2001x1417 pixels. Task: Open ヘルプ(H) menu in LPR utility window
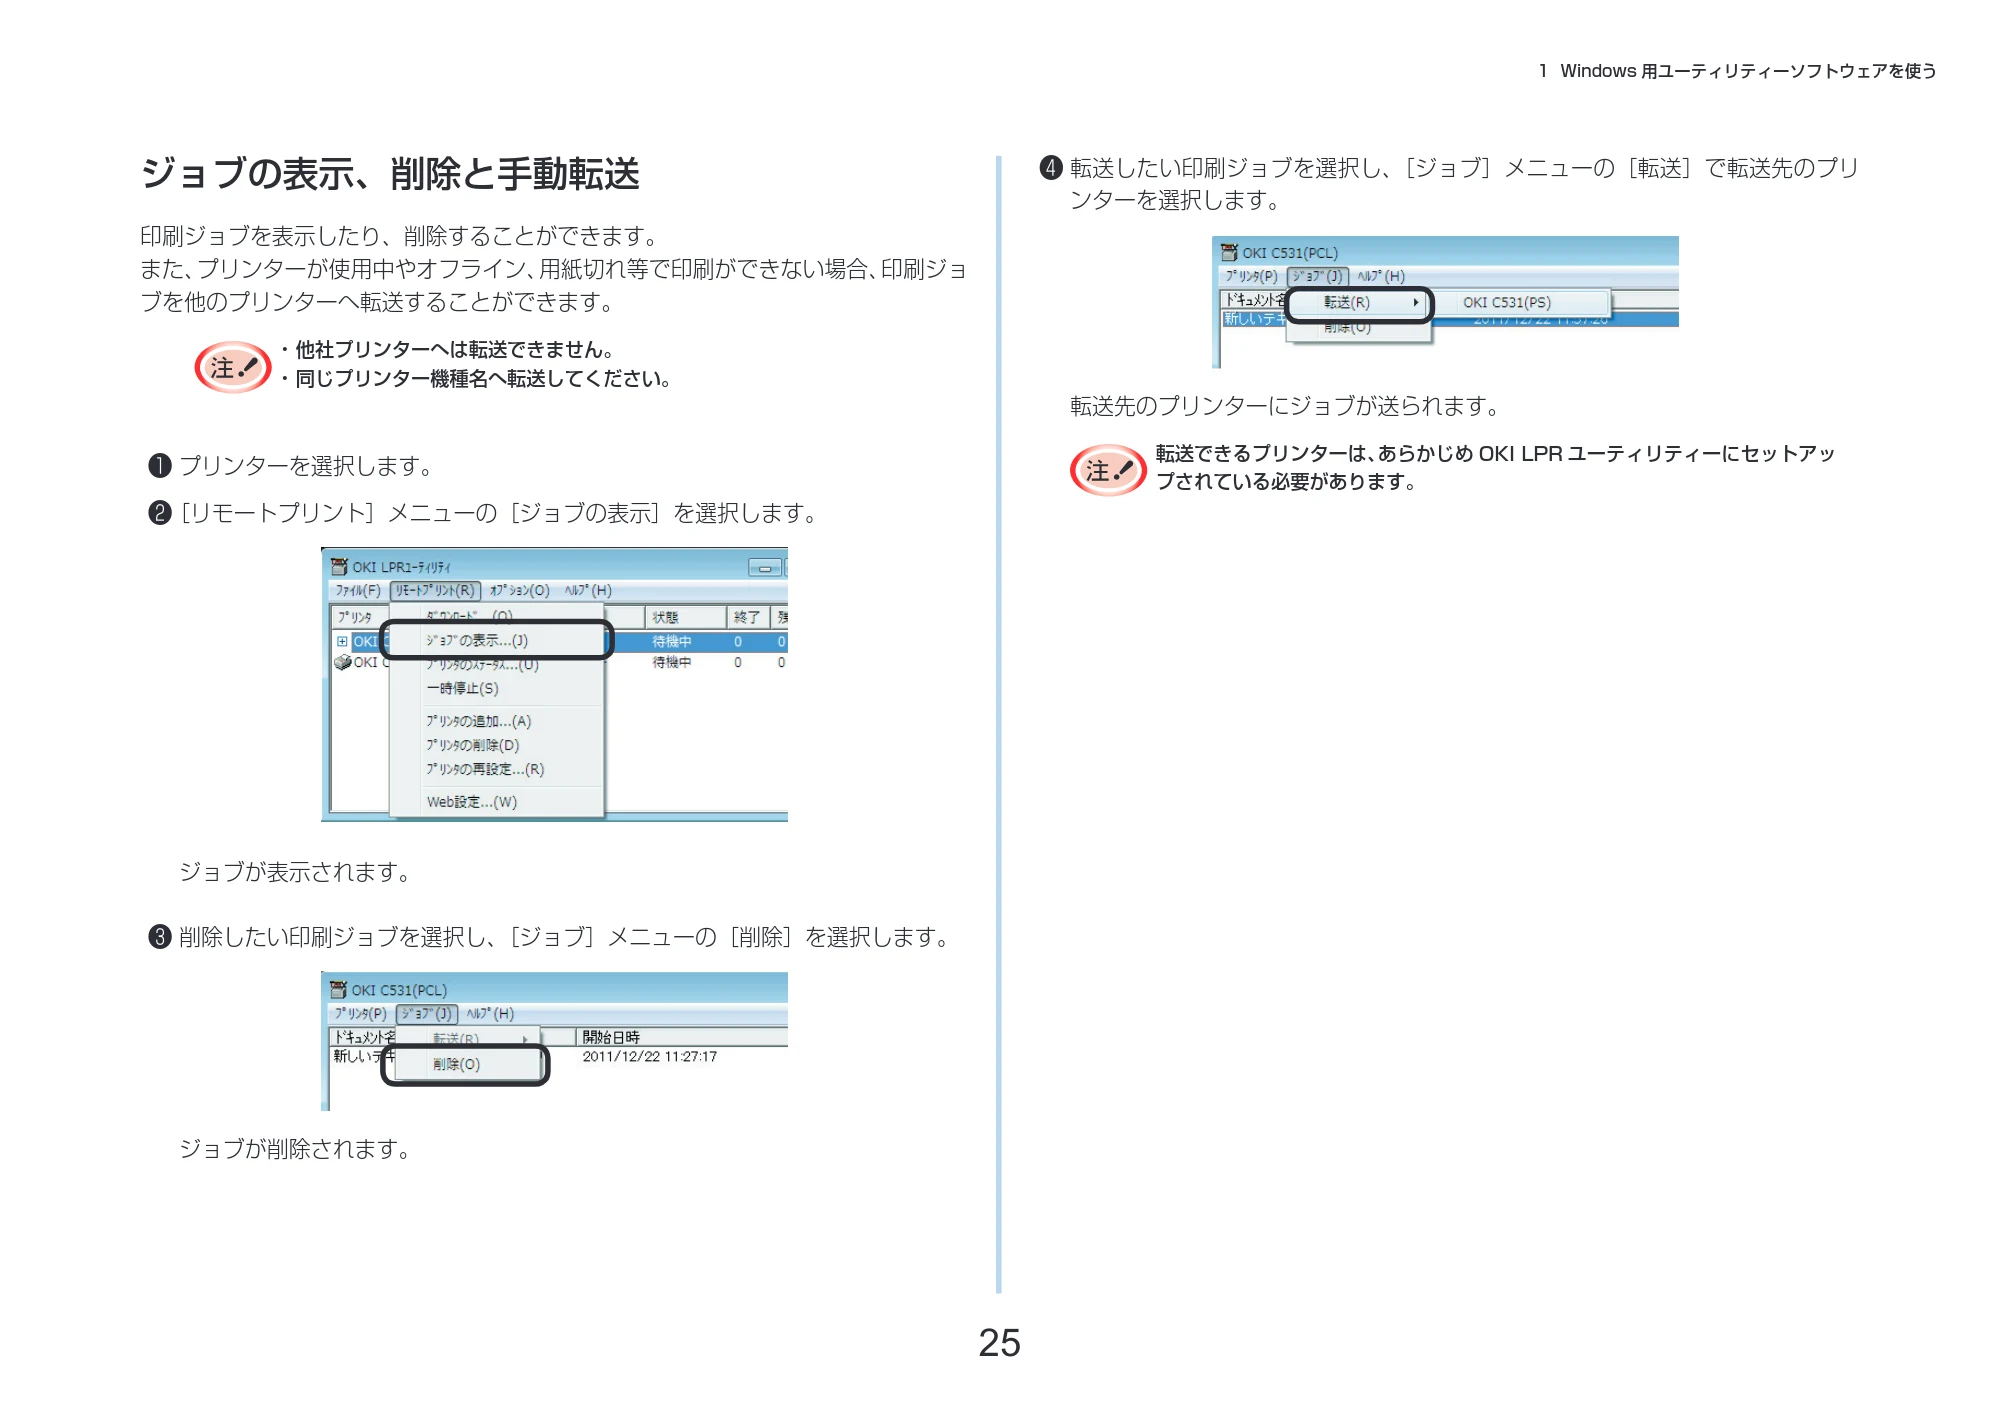pyautogui.click(x=588, y=590)
